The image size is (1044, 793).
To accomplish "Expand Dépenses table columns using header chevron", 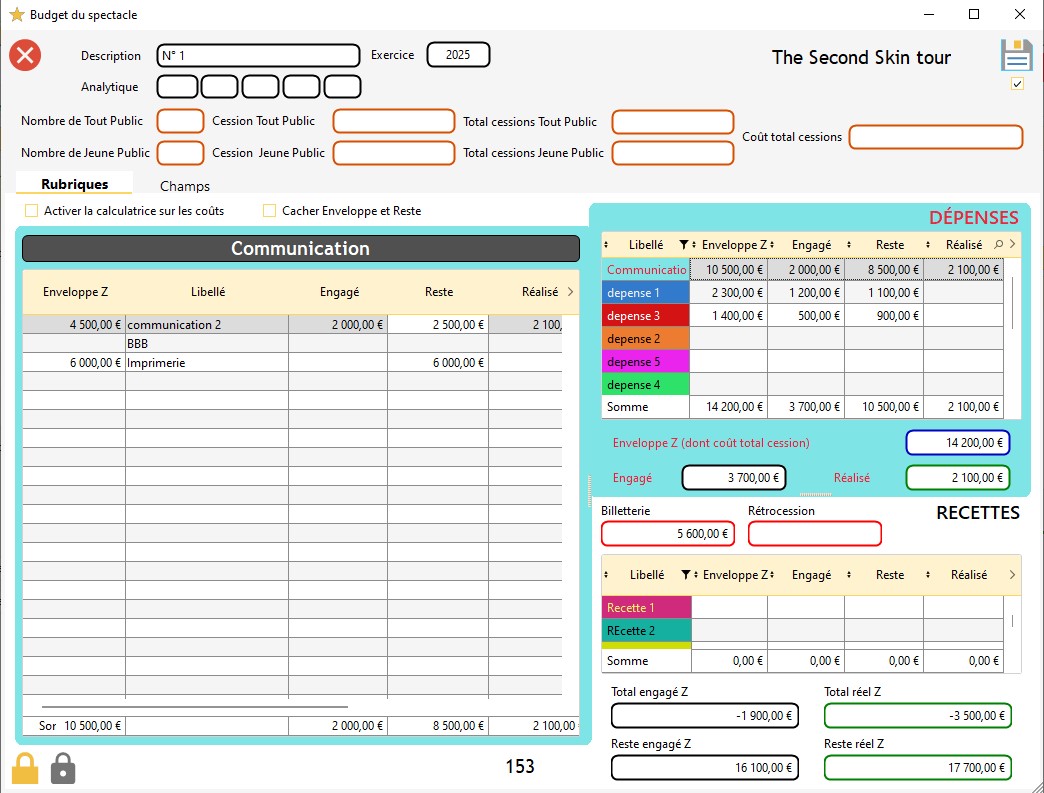I will [1012, 244].
